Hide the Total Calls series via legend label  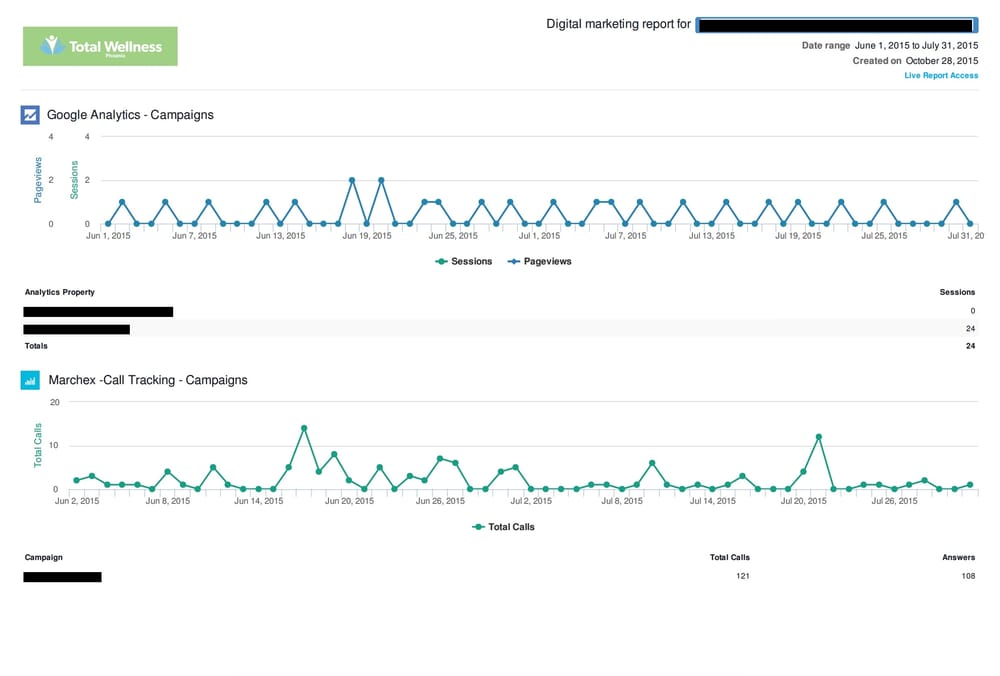tap(511, 527)
